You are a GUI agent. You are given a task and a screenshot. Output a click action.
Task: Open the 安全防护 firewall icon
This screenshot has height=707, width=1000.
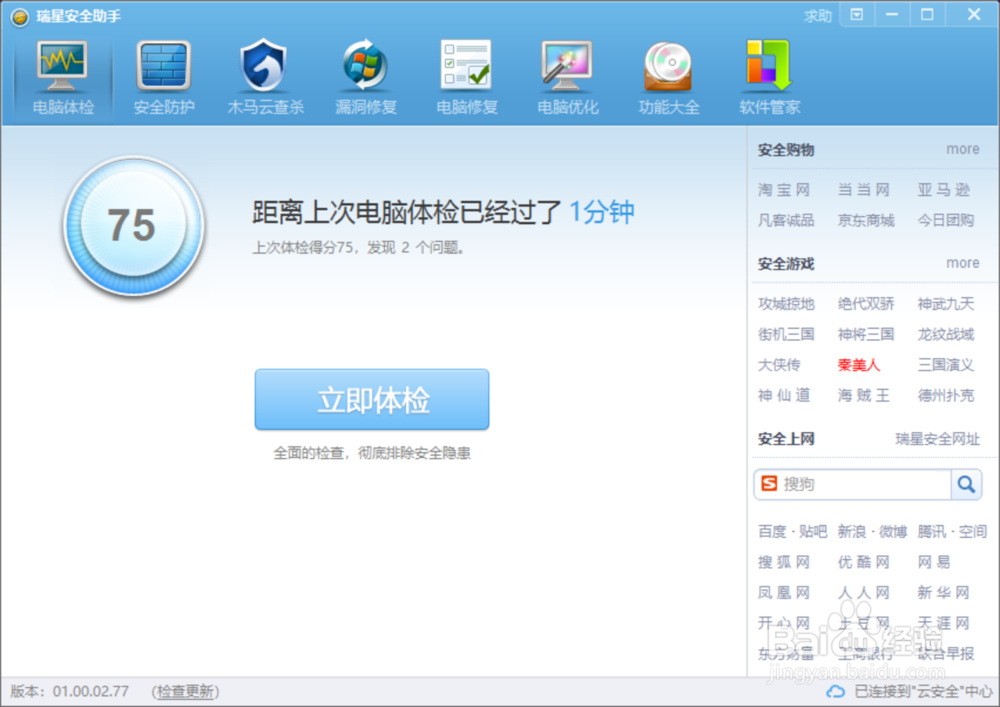tap(164, 66)
